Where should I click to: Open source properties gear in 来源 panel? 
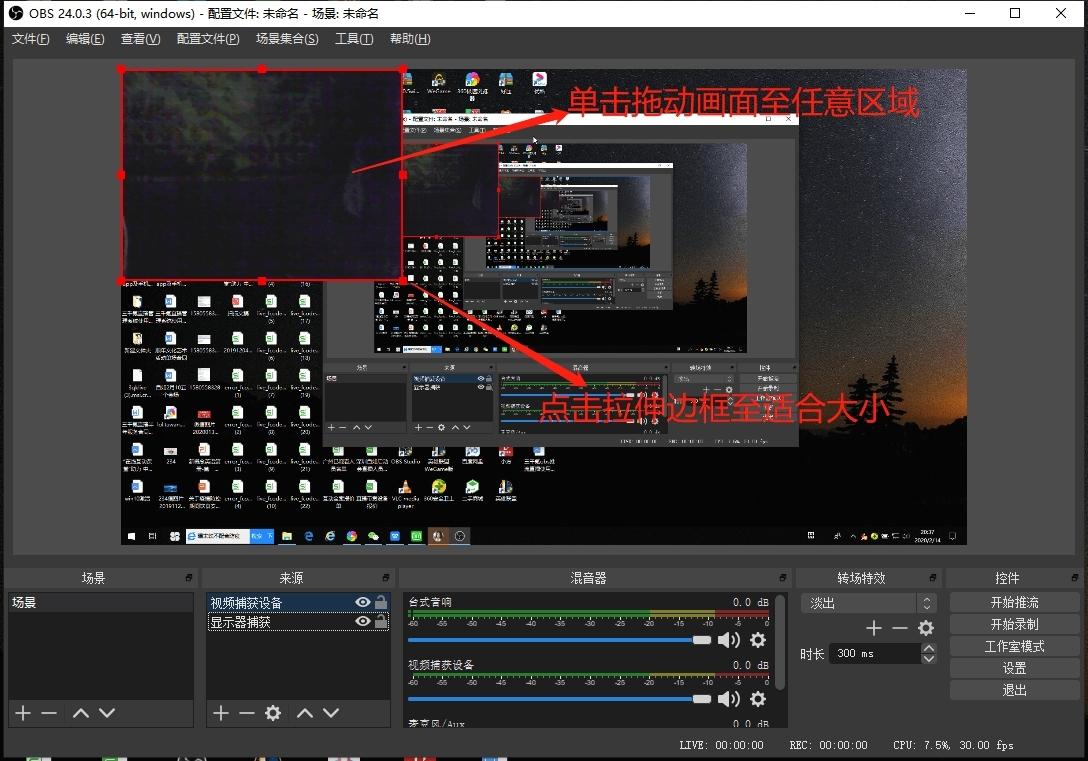pyautogui.click(x=273, y=713)
